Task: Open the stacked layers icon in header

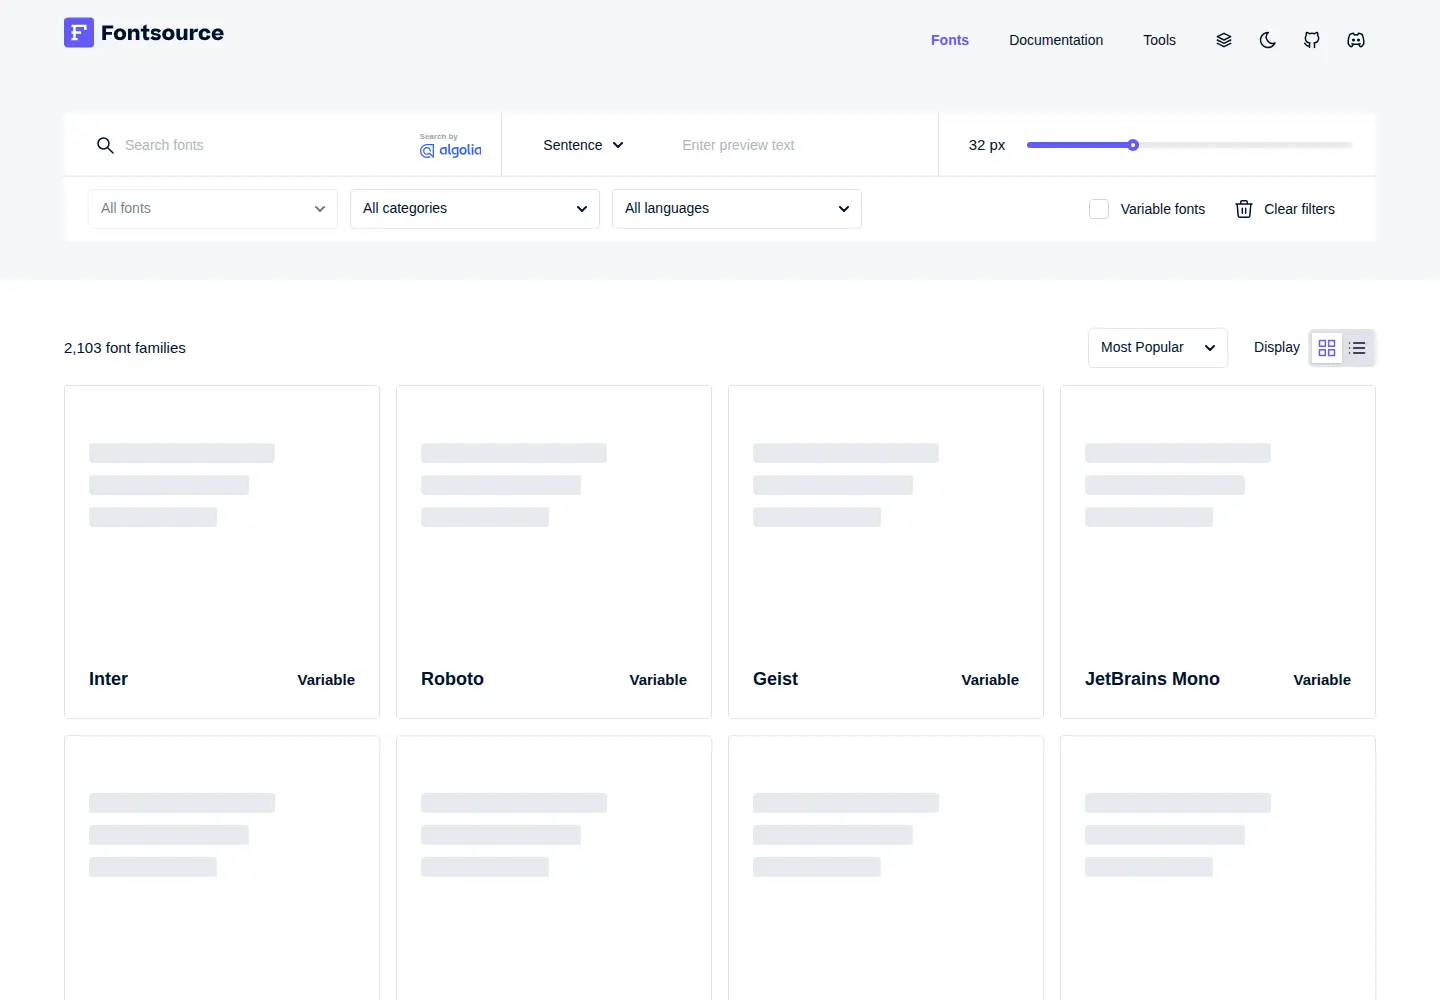Action: 1224,40
